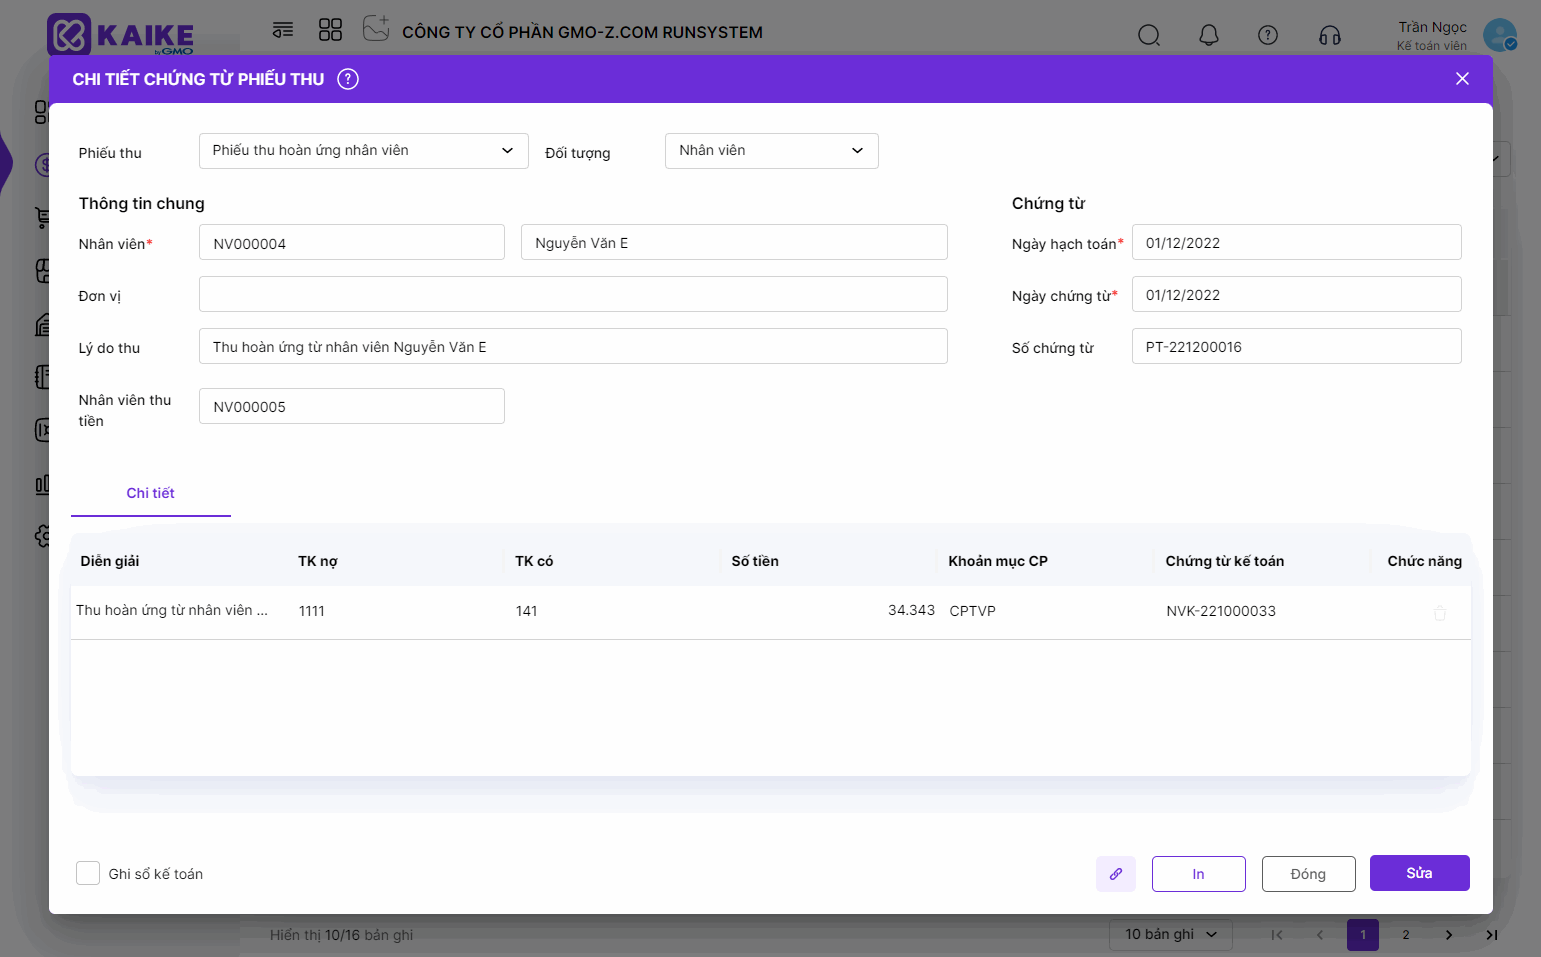Open the apps grid icon

(330, 30)
